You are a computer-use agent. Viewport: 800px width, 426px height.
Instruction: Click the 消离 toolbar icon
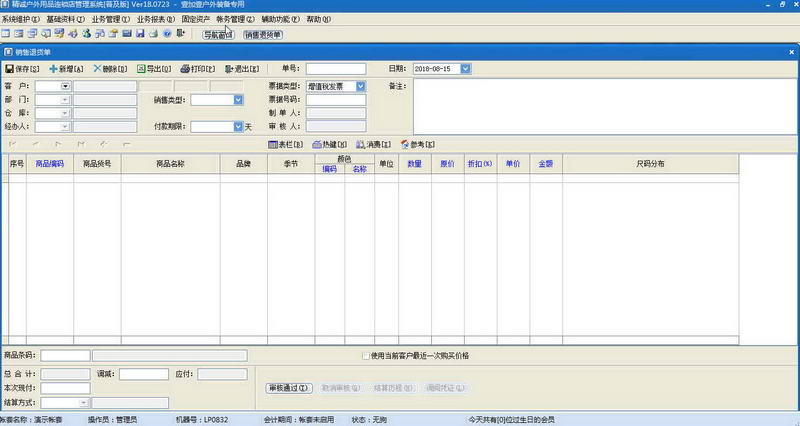point(361,145)
